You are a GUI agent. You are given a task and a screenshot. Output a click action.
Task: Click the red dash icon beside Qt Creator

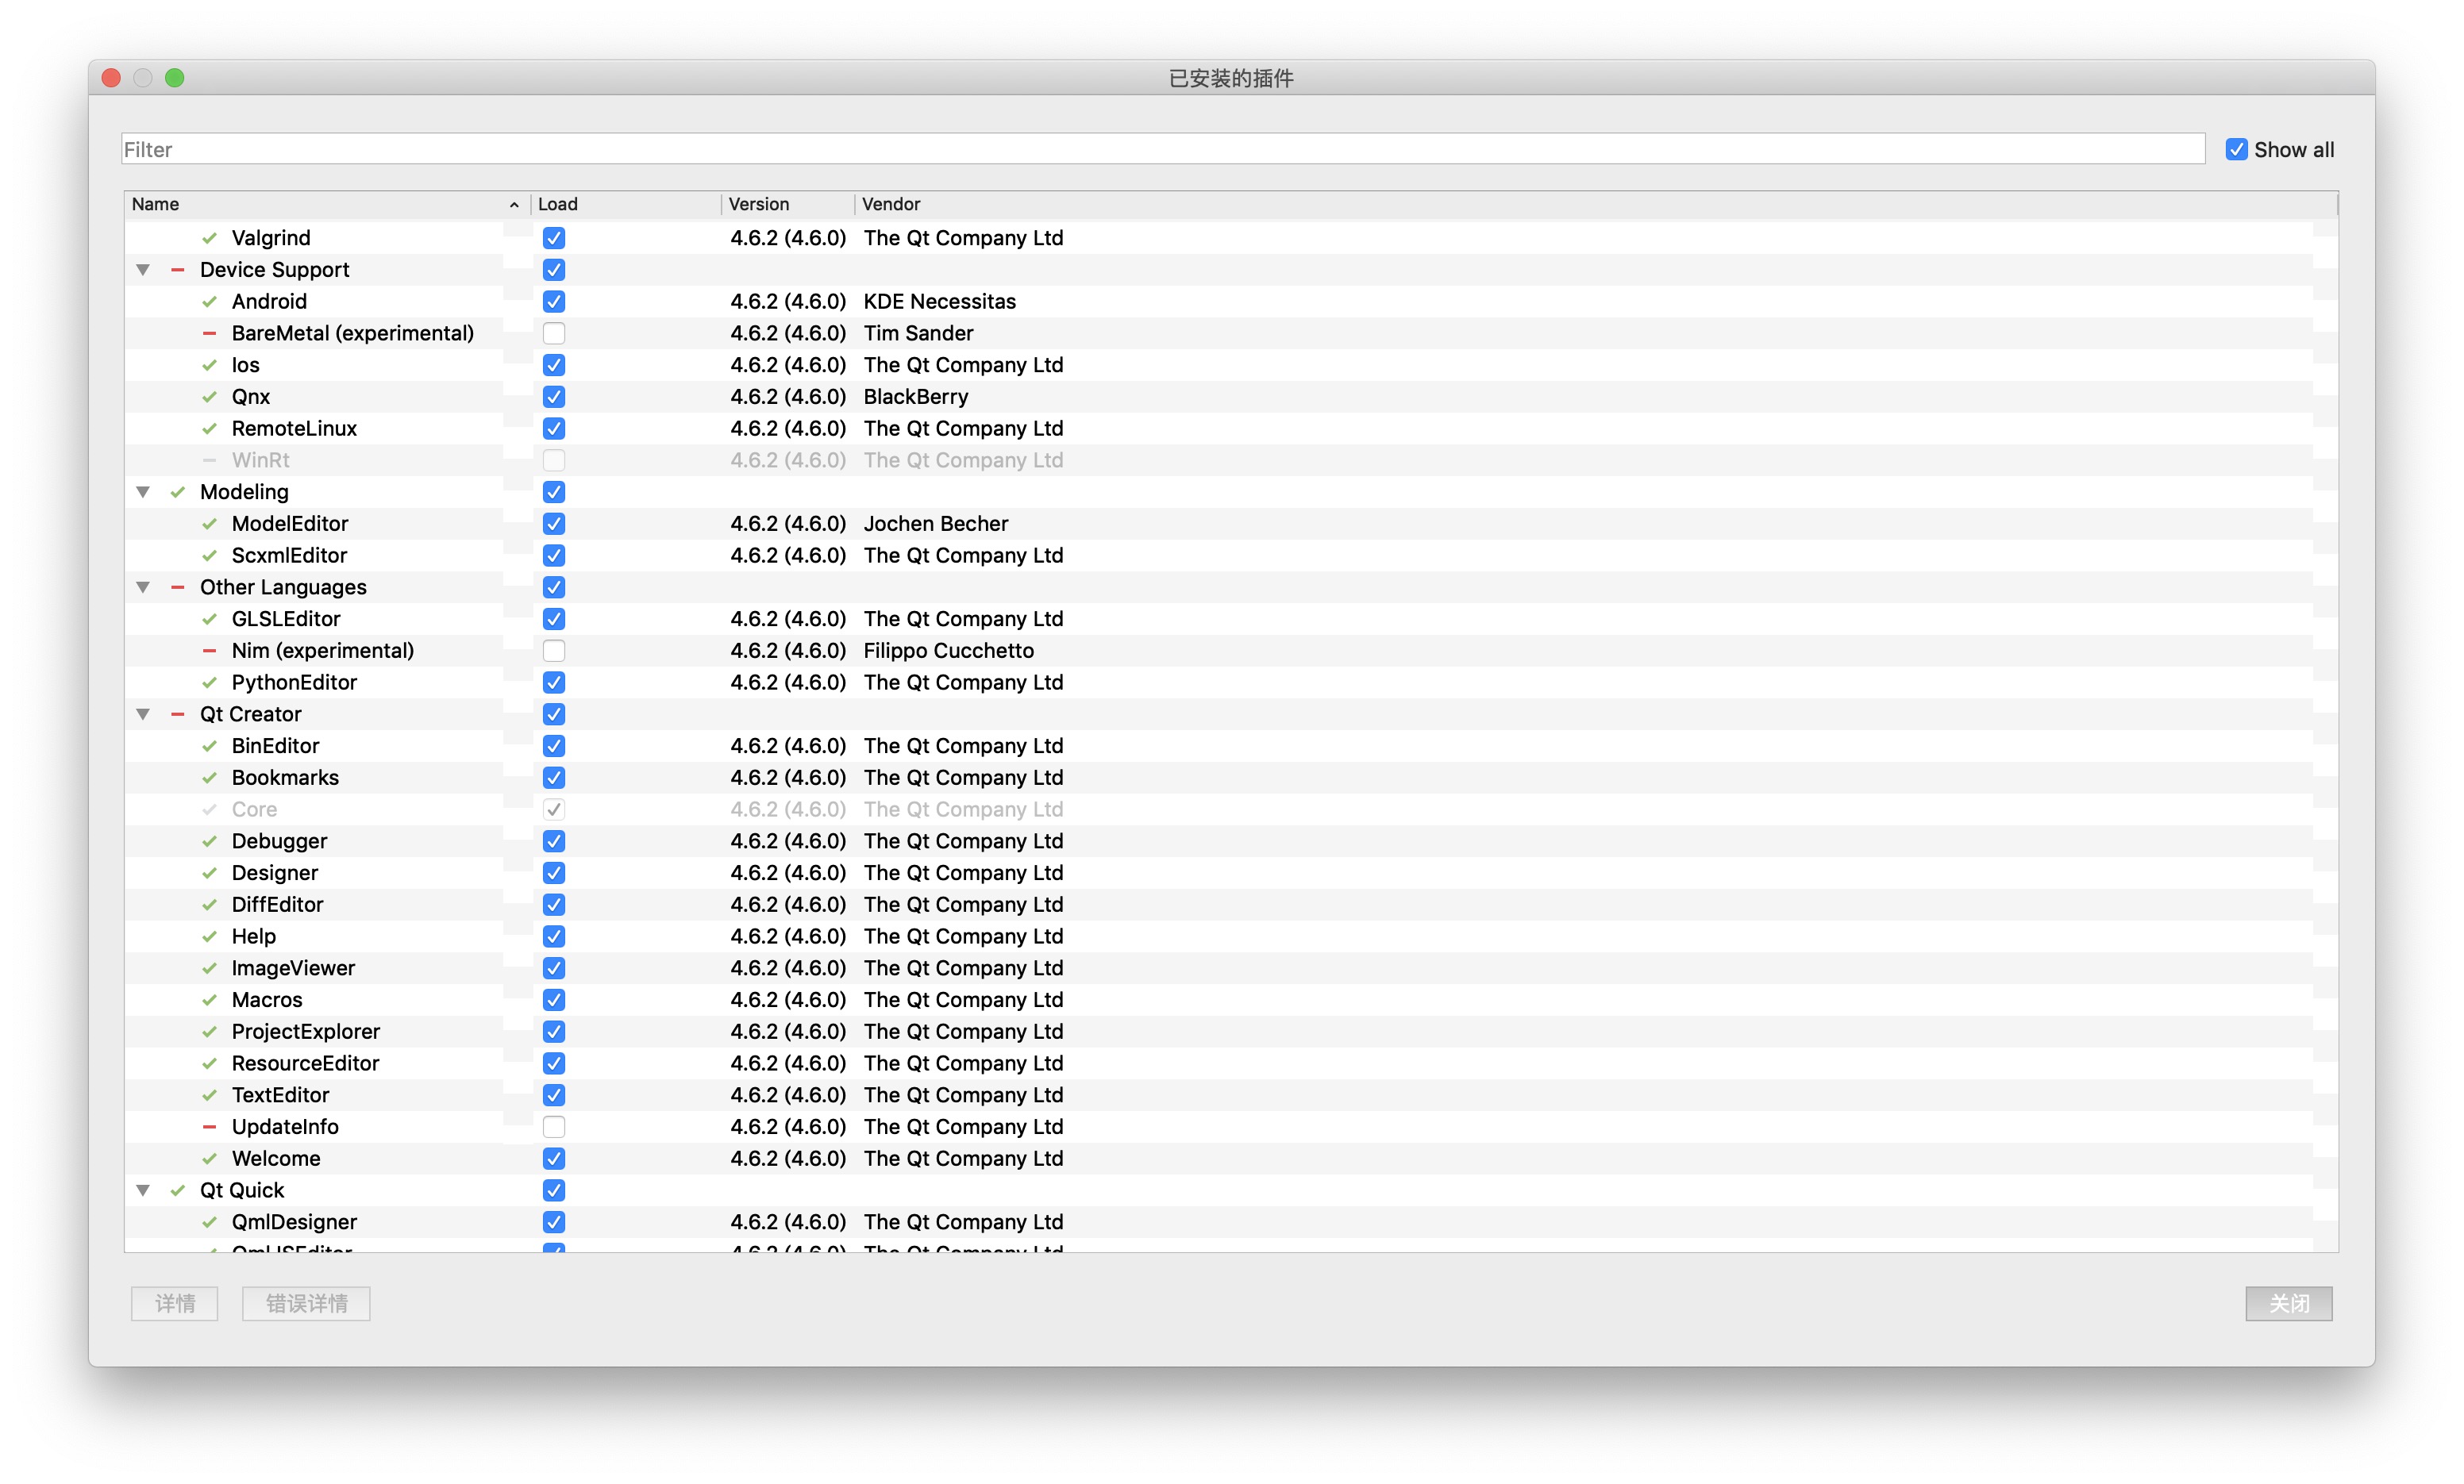177,714
